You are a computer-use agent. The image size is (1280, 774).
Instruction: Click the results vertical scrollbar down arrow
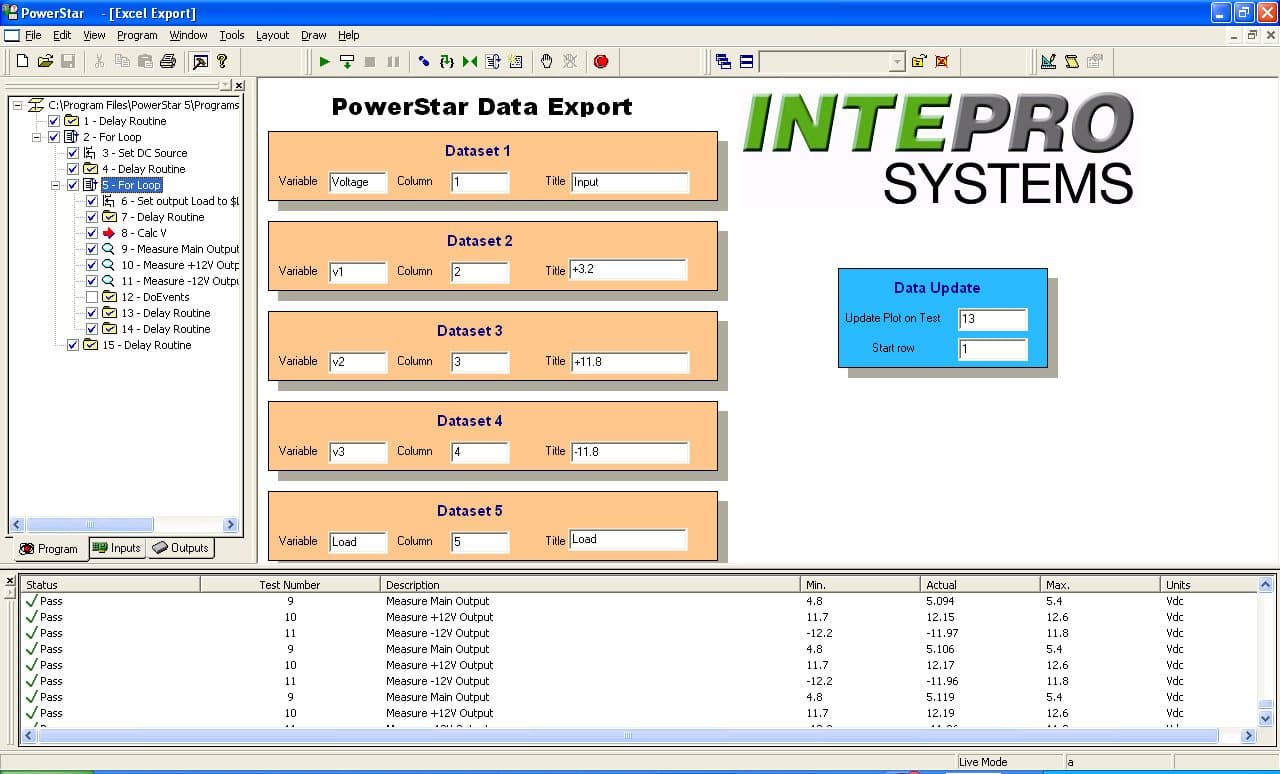point(1265,718)
